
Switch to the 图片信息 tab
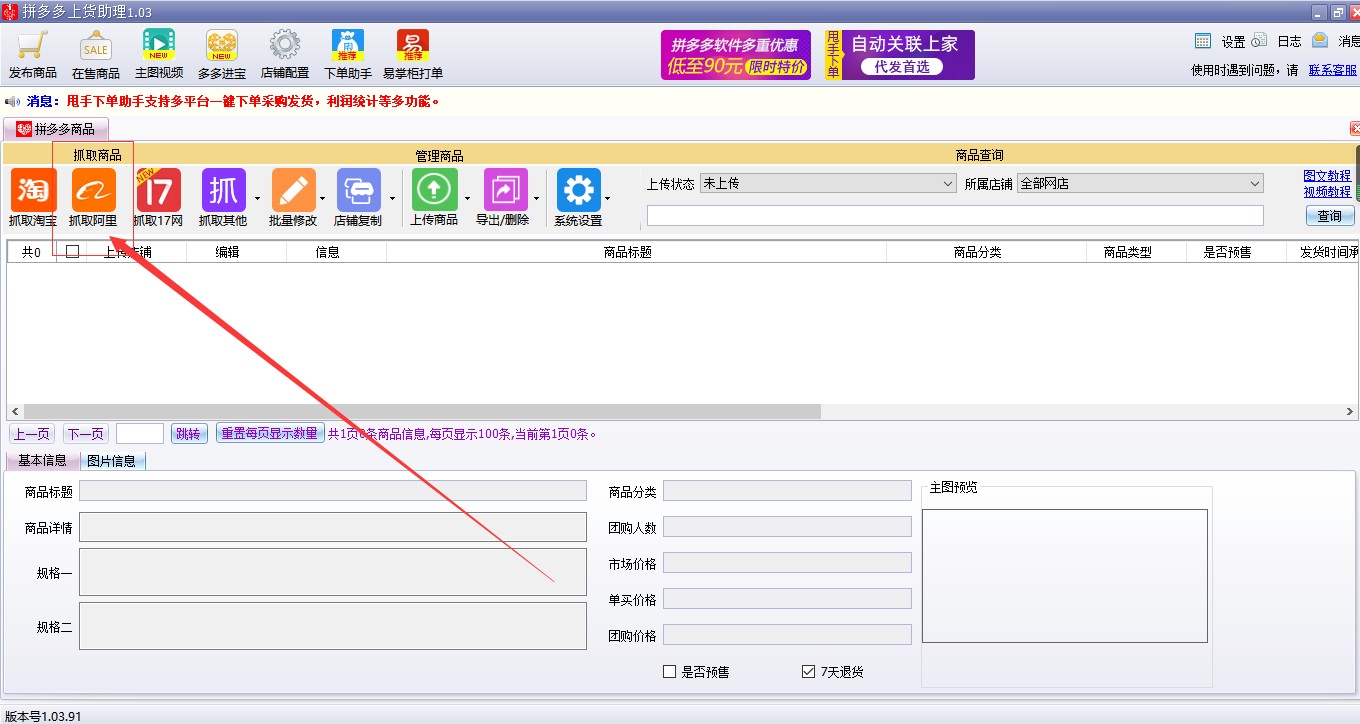click(x=112, y=461)
